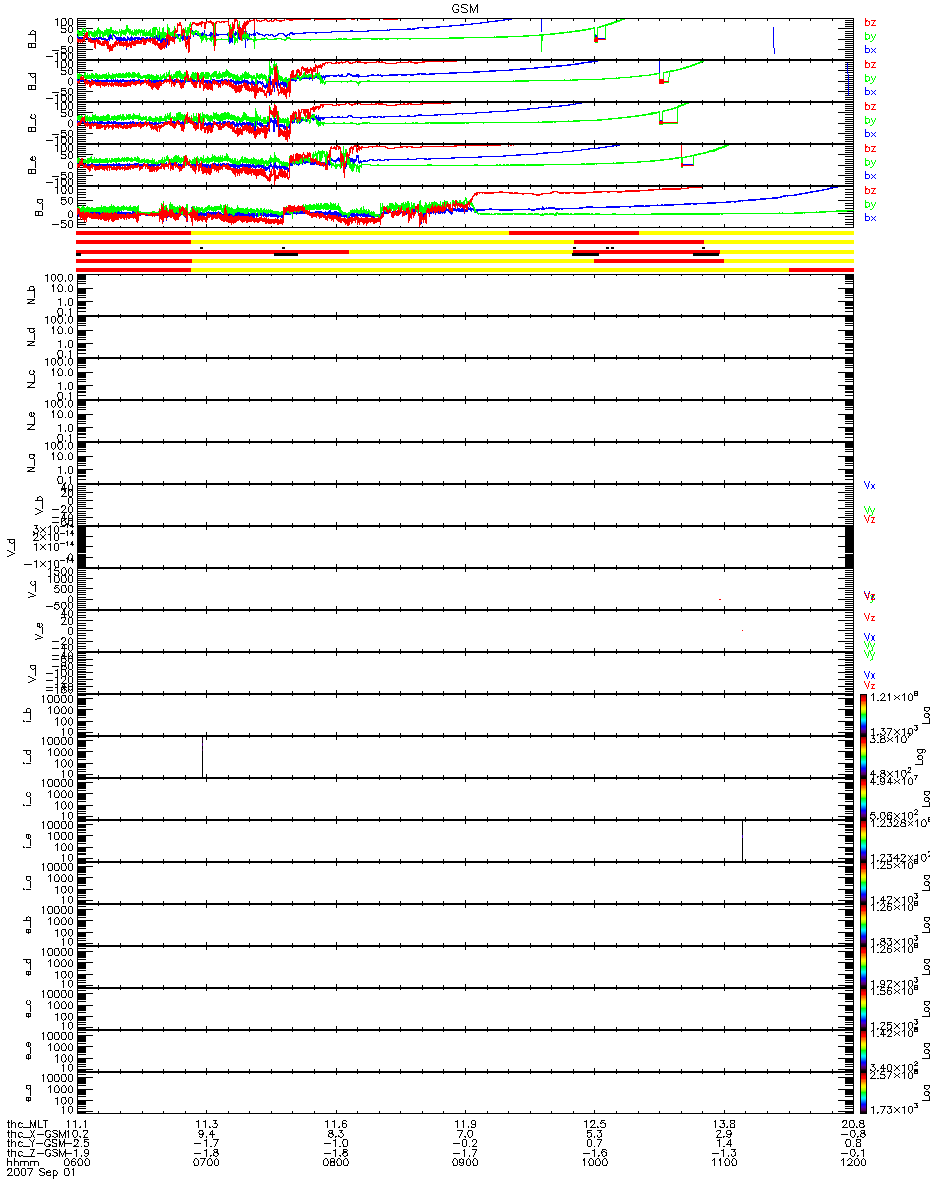Screen dimensions: 930x1200
Task: Click the N_e density axis label
Action: click(x=33, y=420)
